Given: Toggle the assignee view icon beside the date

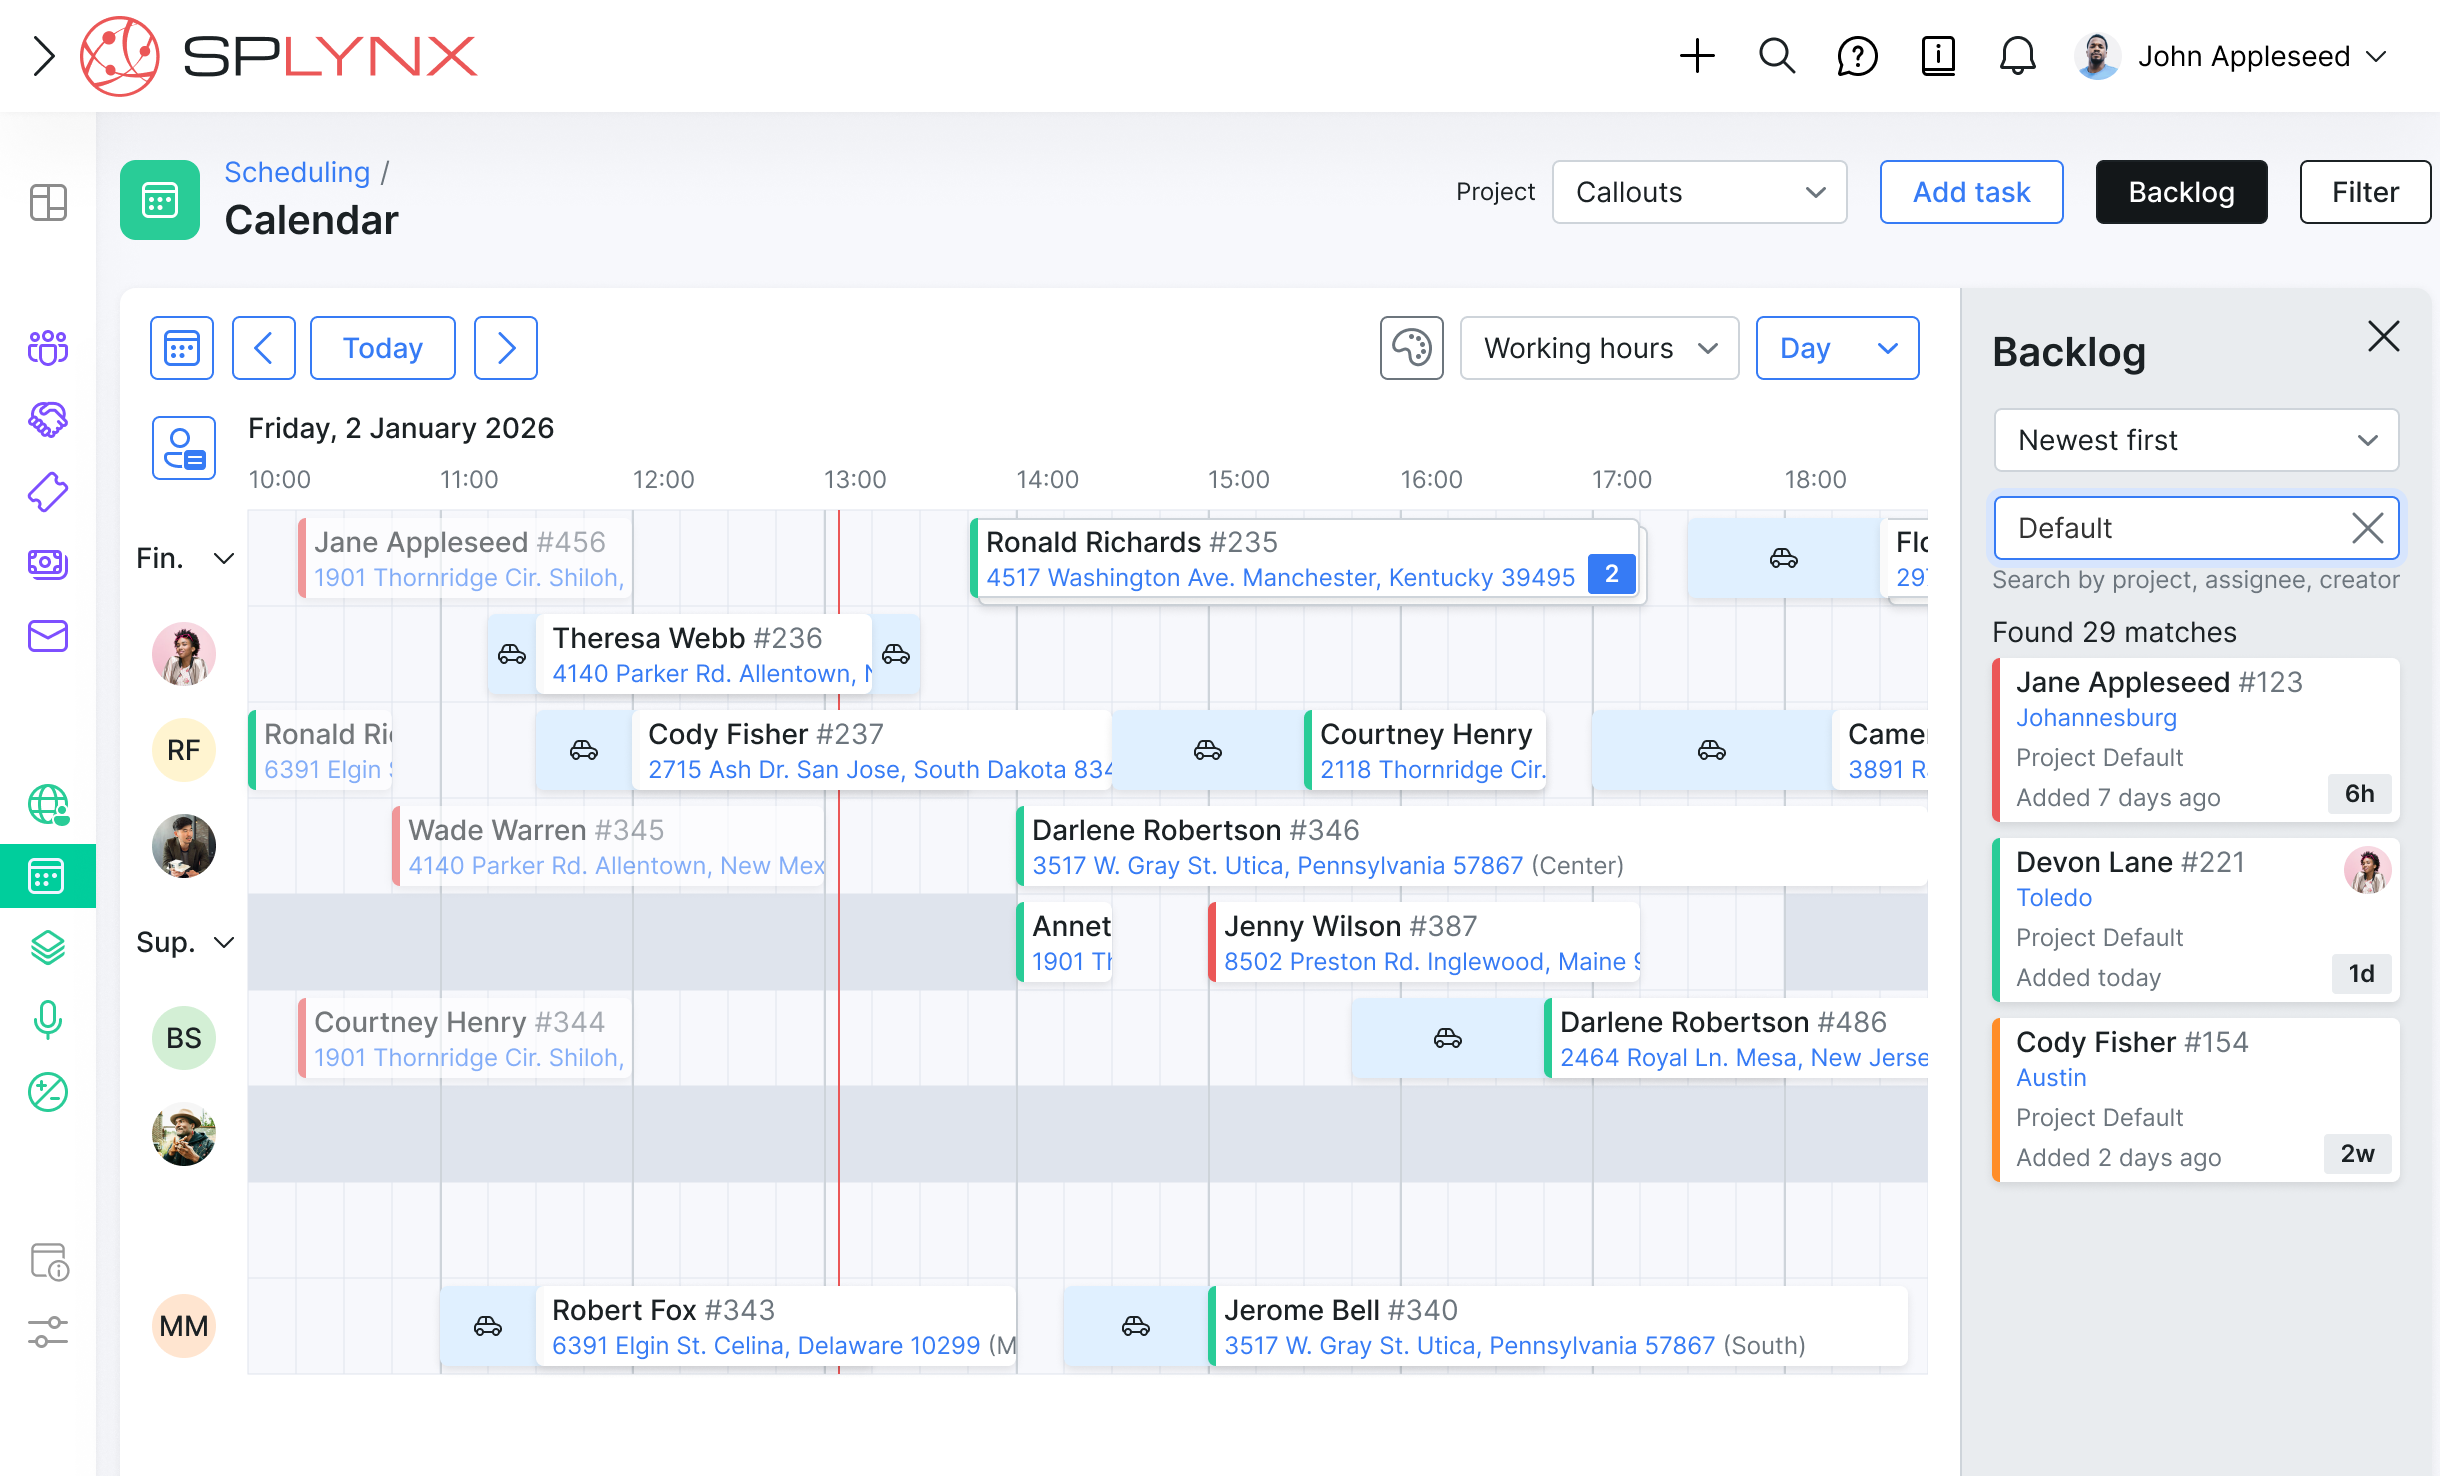Looking at the screenshot, I should click(184, 448).
